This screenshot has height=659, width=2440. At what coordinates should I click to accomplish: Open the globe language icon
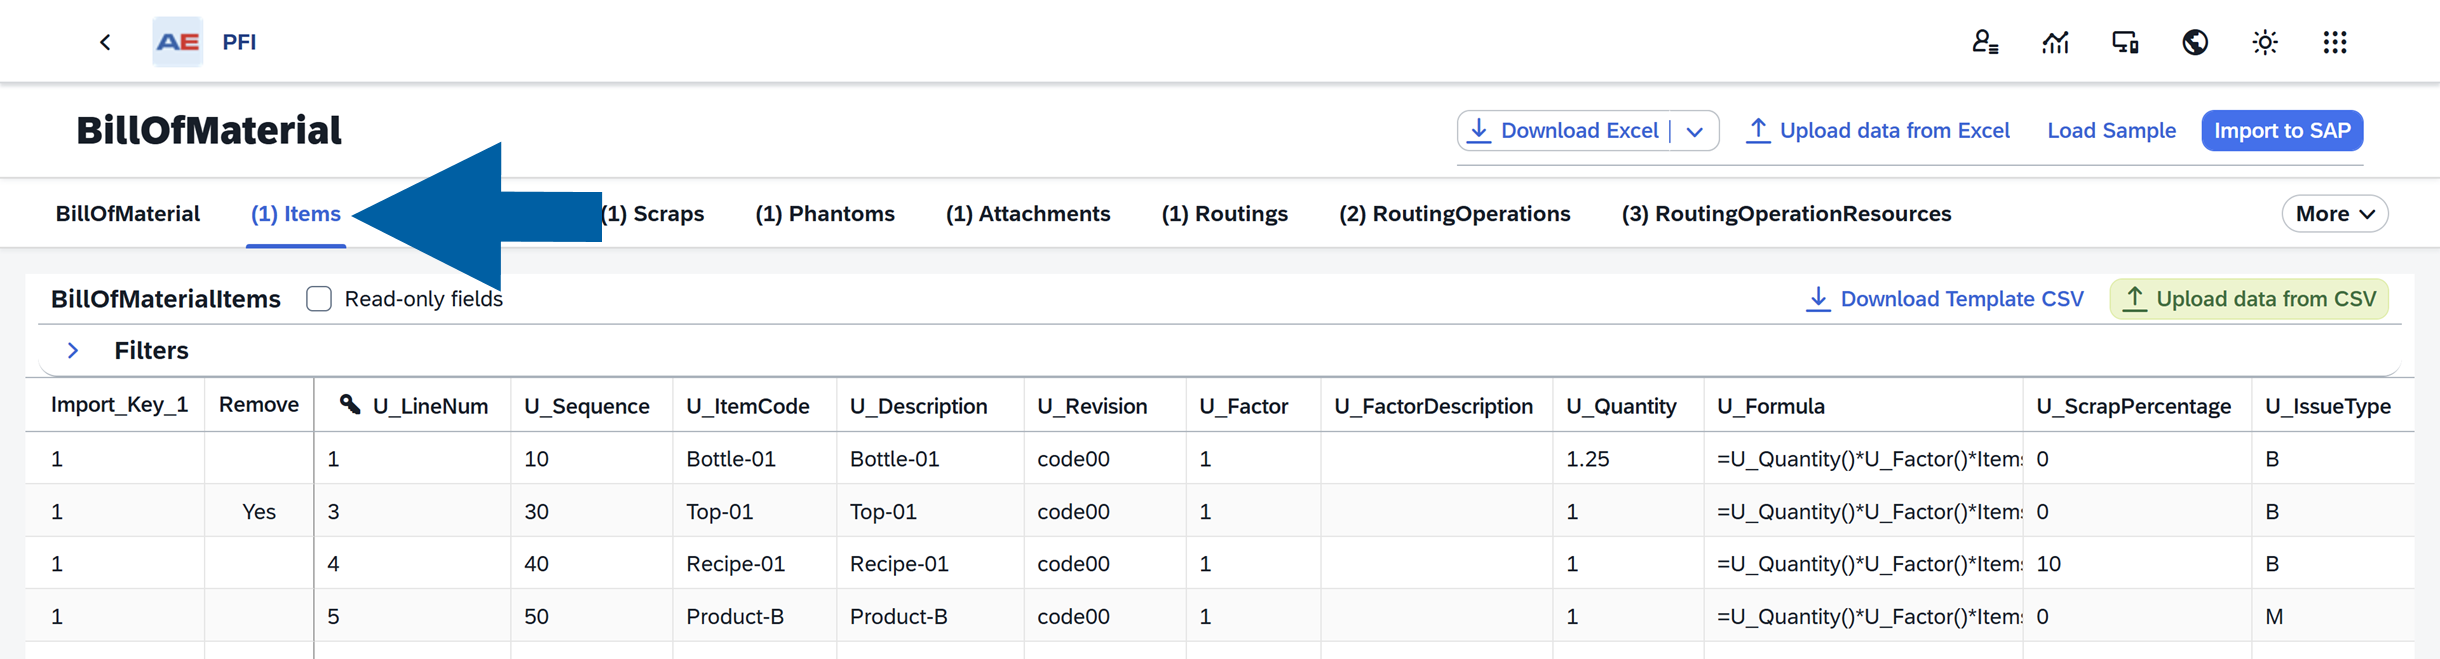tap(2195, 42)
